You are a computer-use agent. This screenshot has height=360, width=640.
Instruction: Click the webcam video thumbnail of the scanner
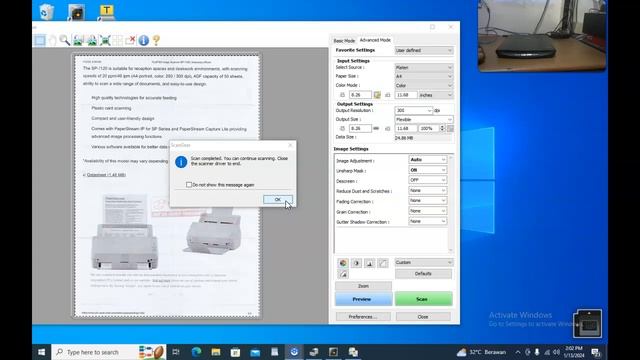542,36
